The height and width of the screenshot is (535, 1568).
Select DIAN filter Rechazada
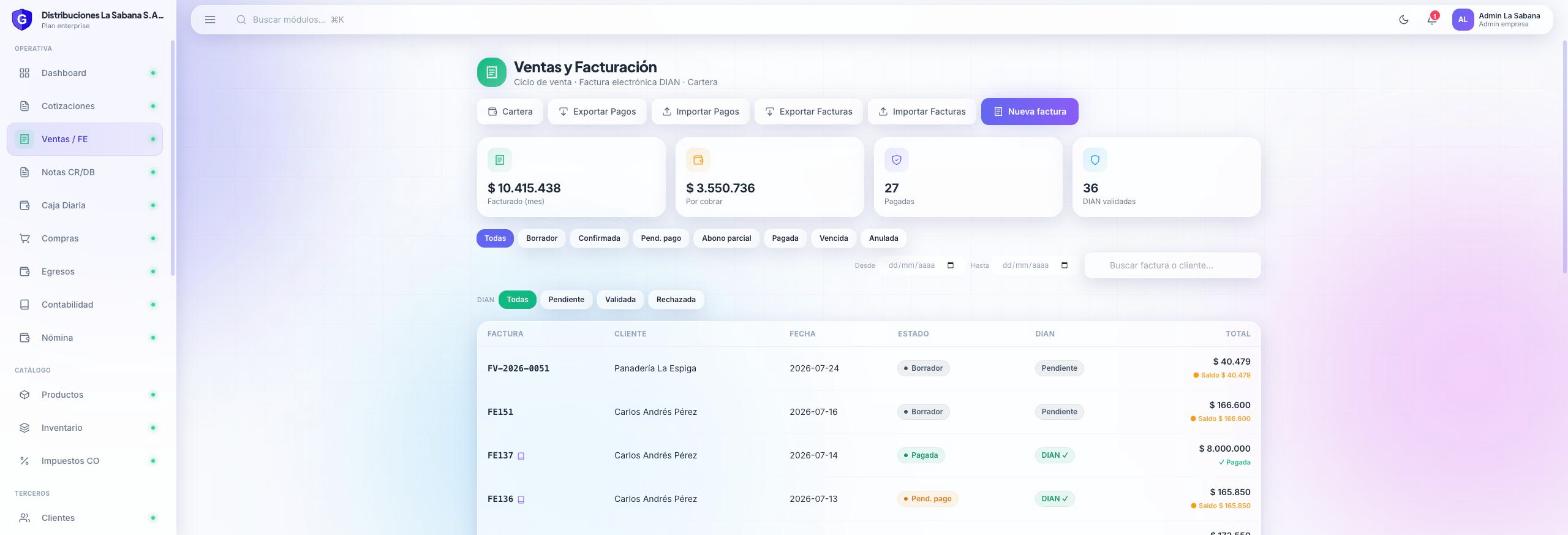(676, 299)
